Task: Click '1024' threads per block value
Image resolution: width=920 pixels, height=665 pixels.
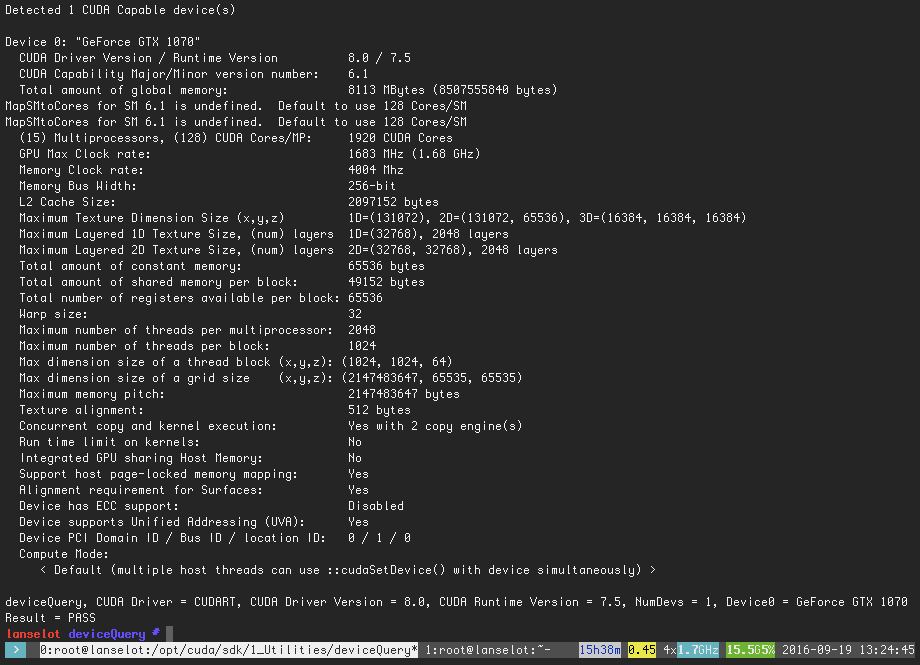Action: click(361, 346)
